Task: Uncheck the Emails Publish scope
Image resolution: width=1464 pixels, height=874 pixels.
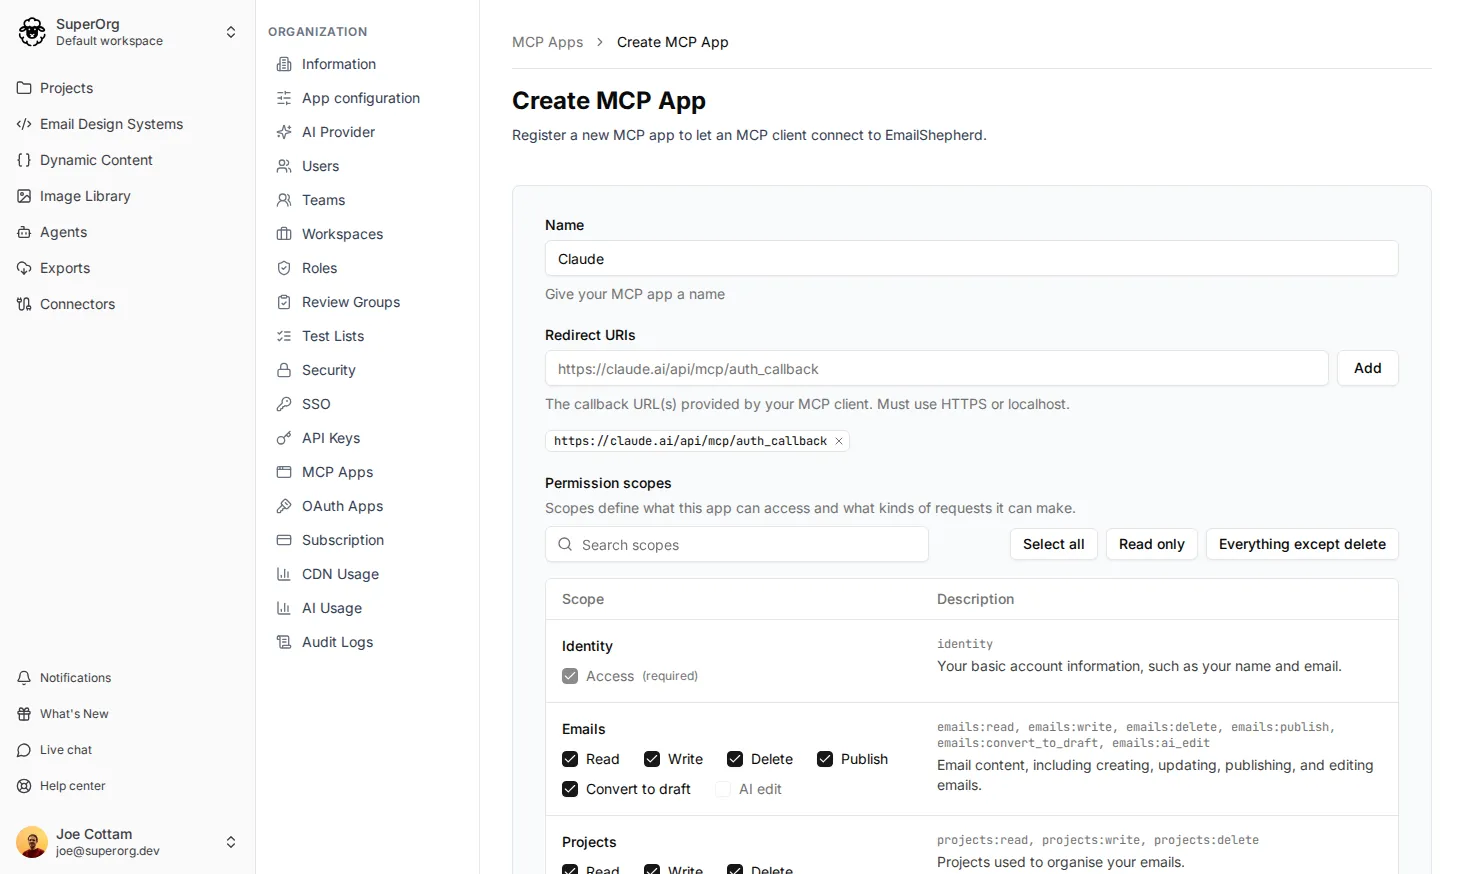Action: coord(825,759)
